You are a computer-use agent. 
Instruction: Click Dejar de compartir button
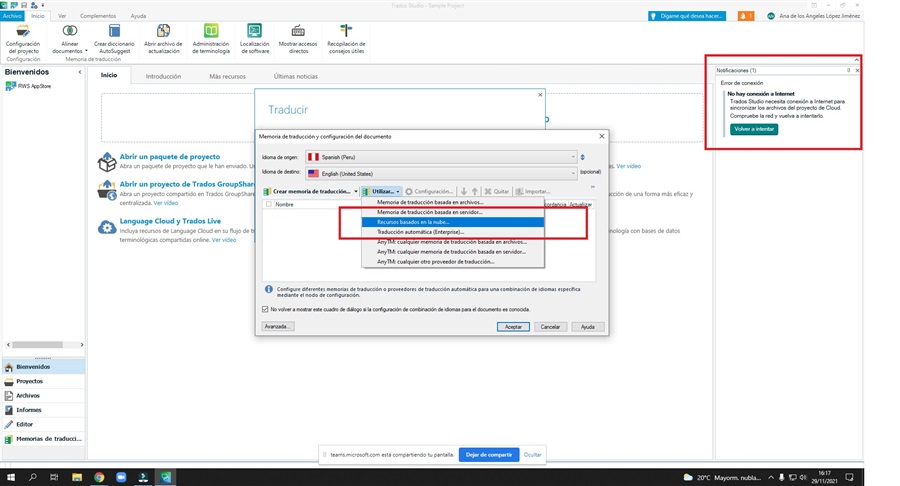[489, 454]
